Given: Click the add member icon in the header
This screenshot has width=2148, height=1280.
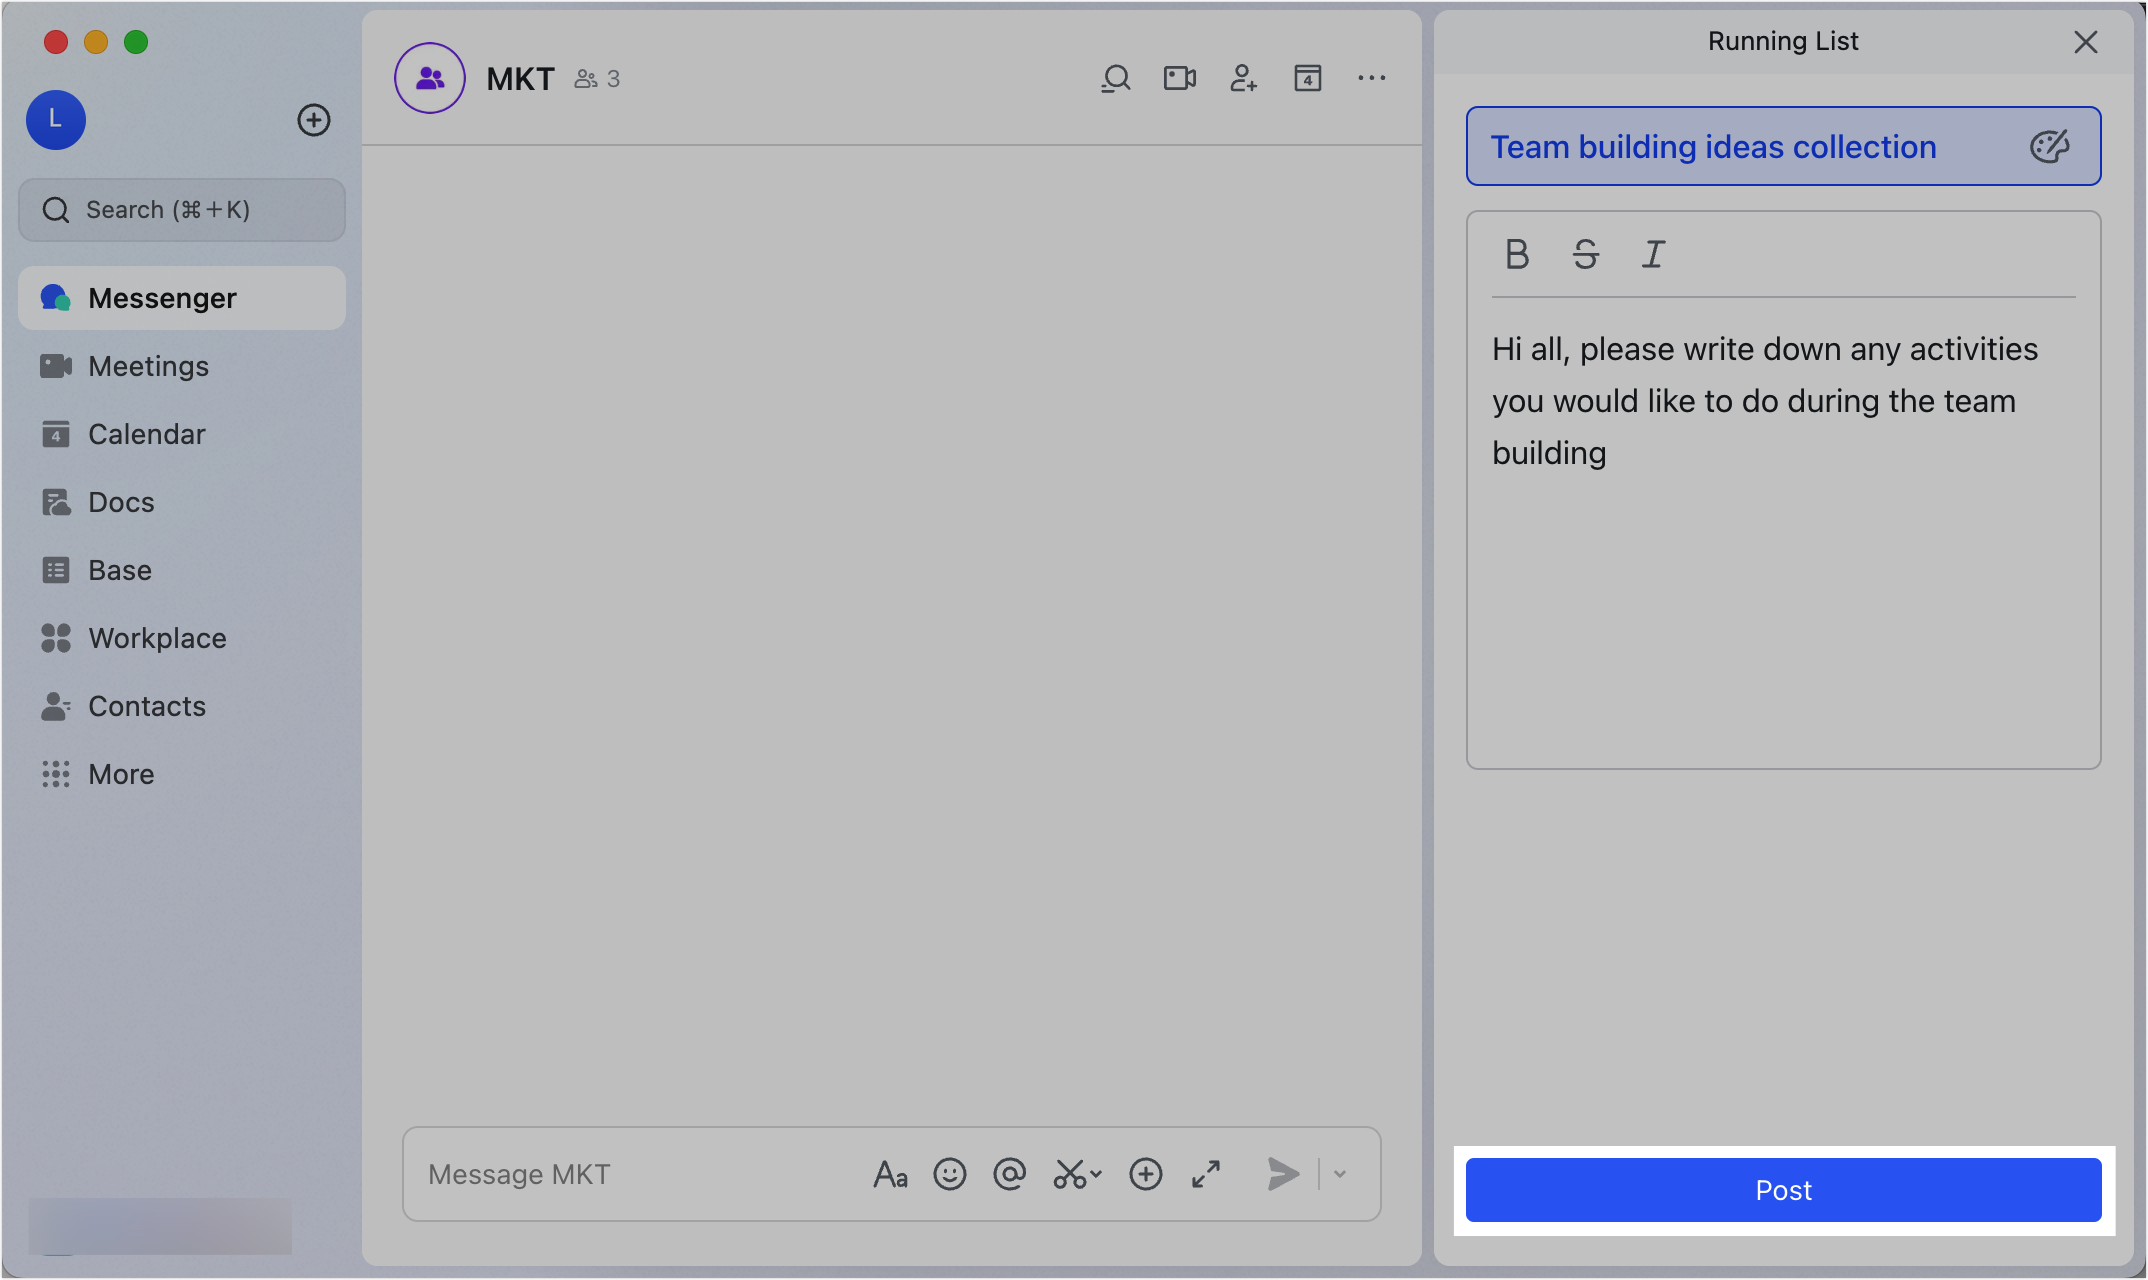Looking at the screenshot, I should 1243,78.
